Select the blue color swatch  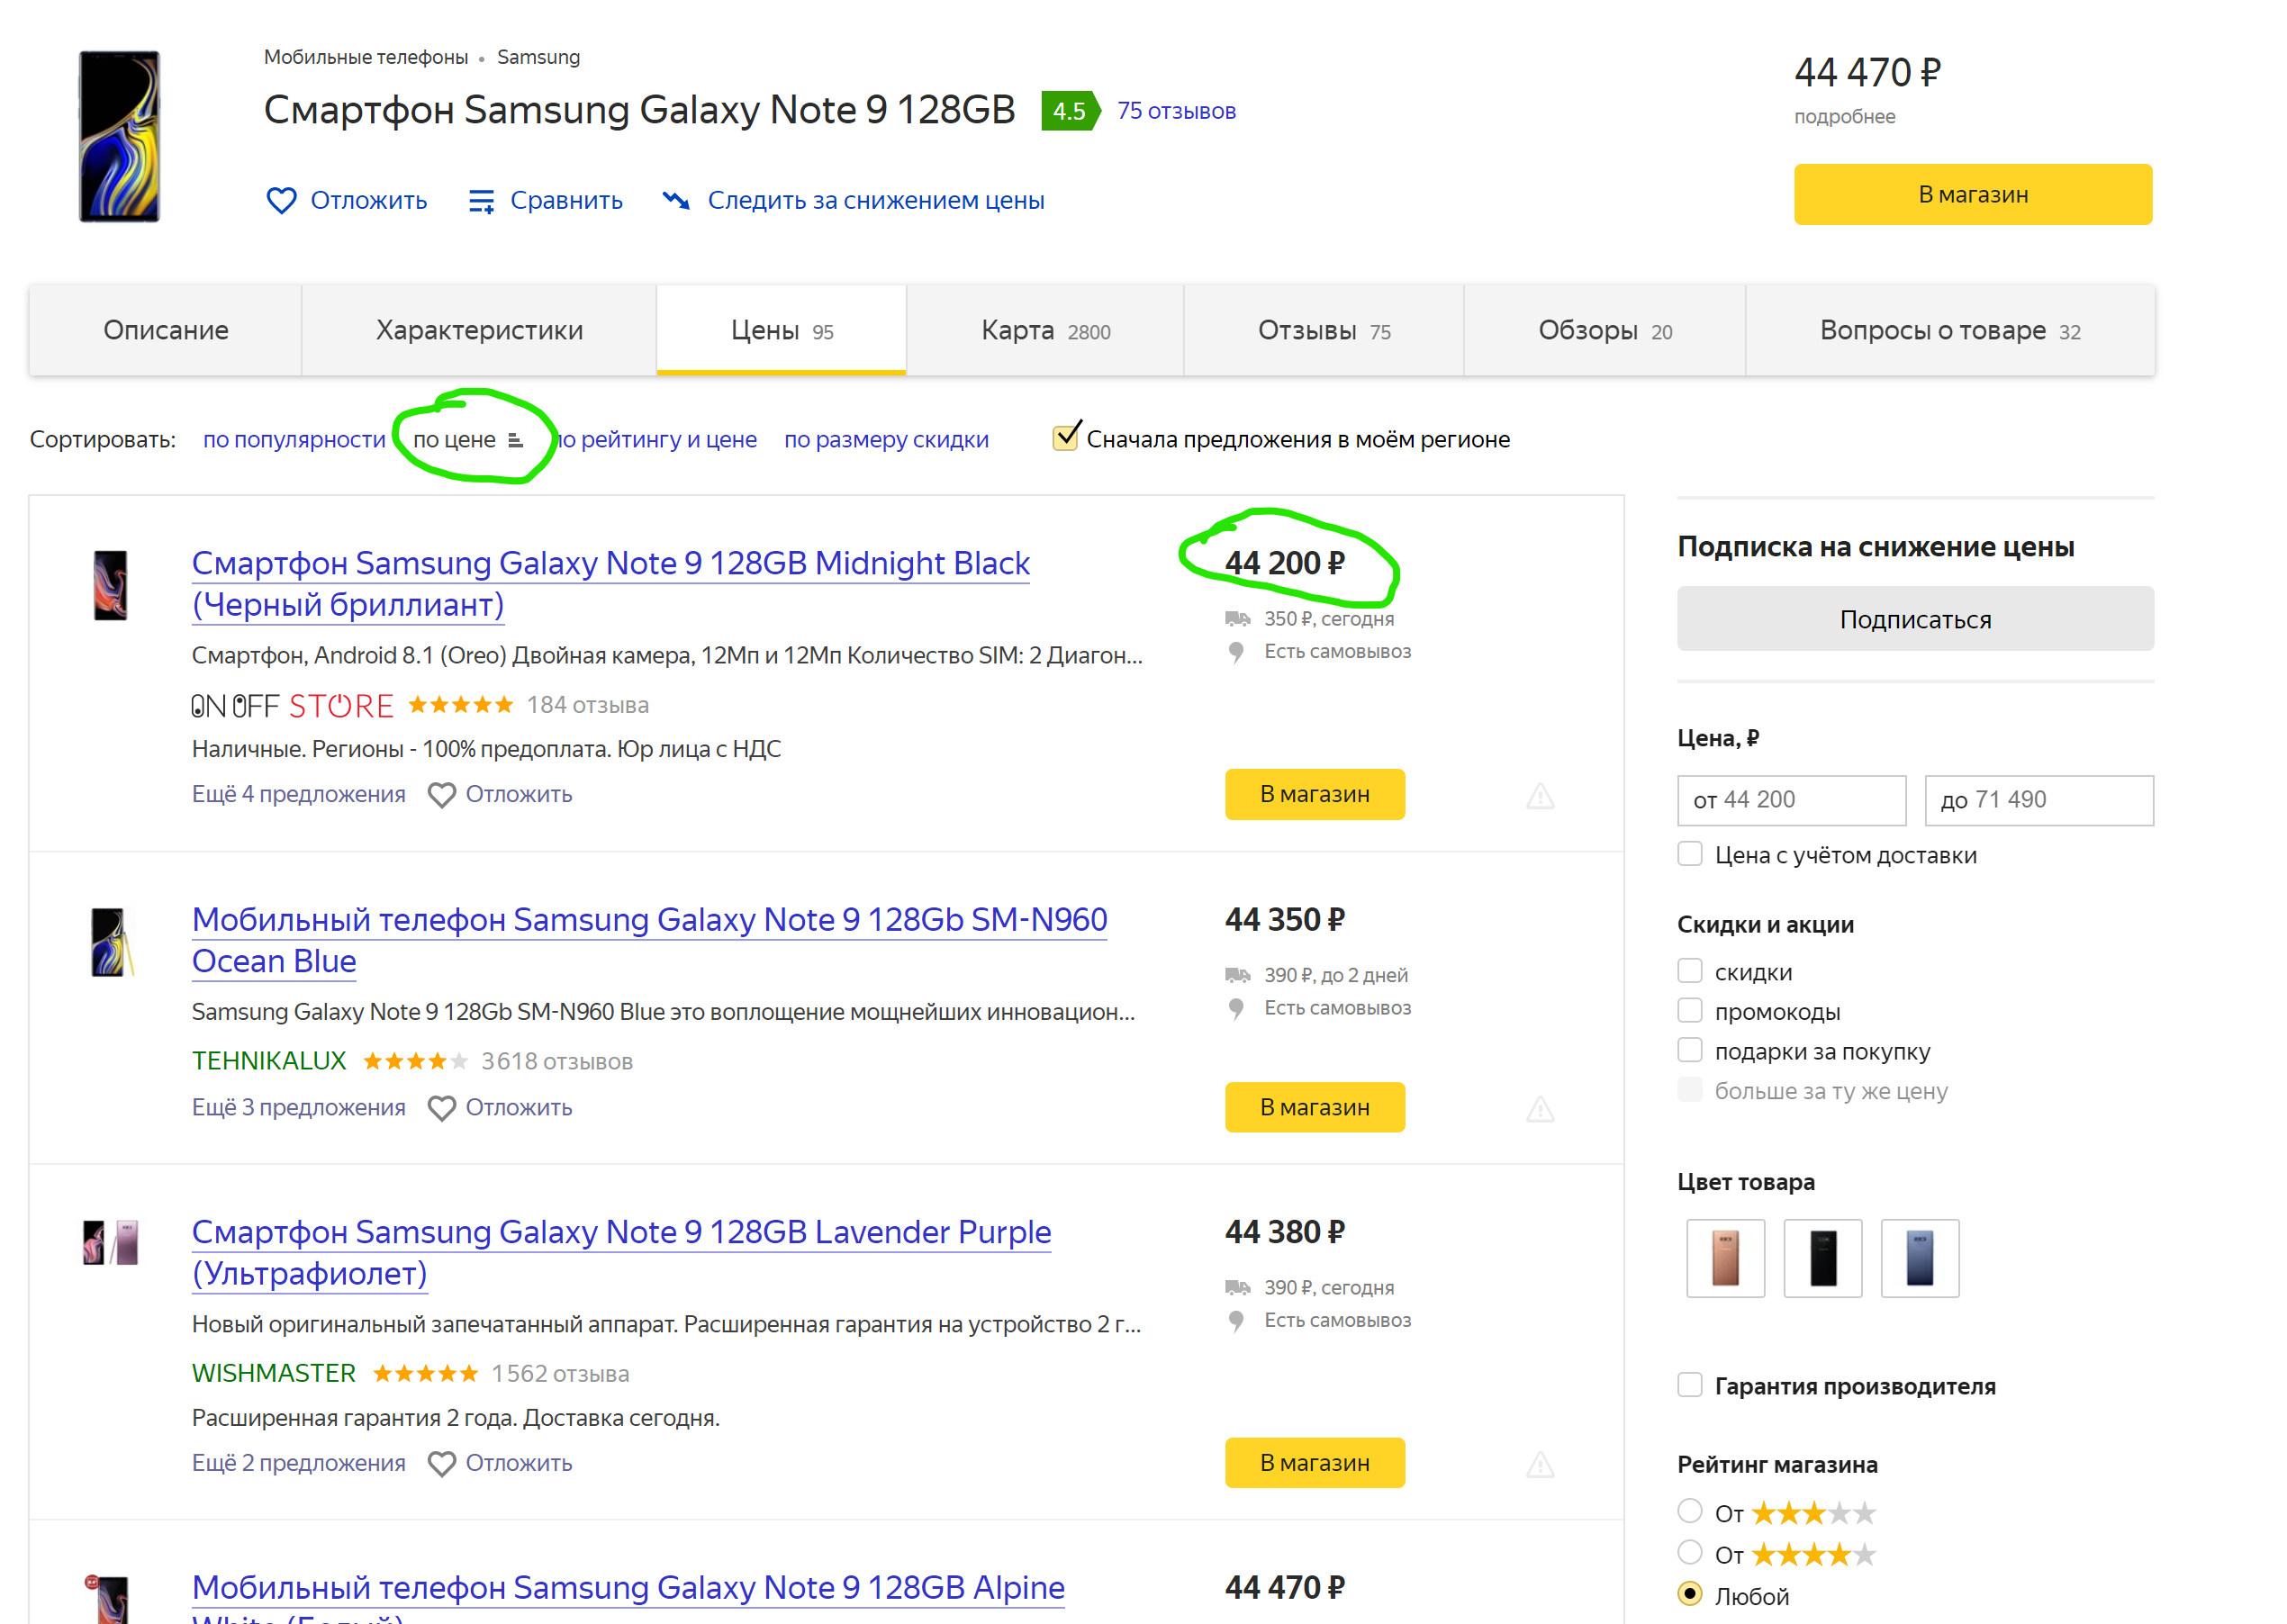click(x=1919, y=1259)
